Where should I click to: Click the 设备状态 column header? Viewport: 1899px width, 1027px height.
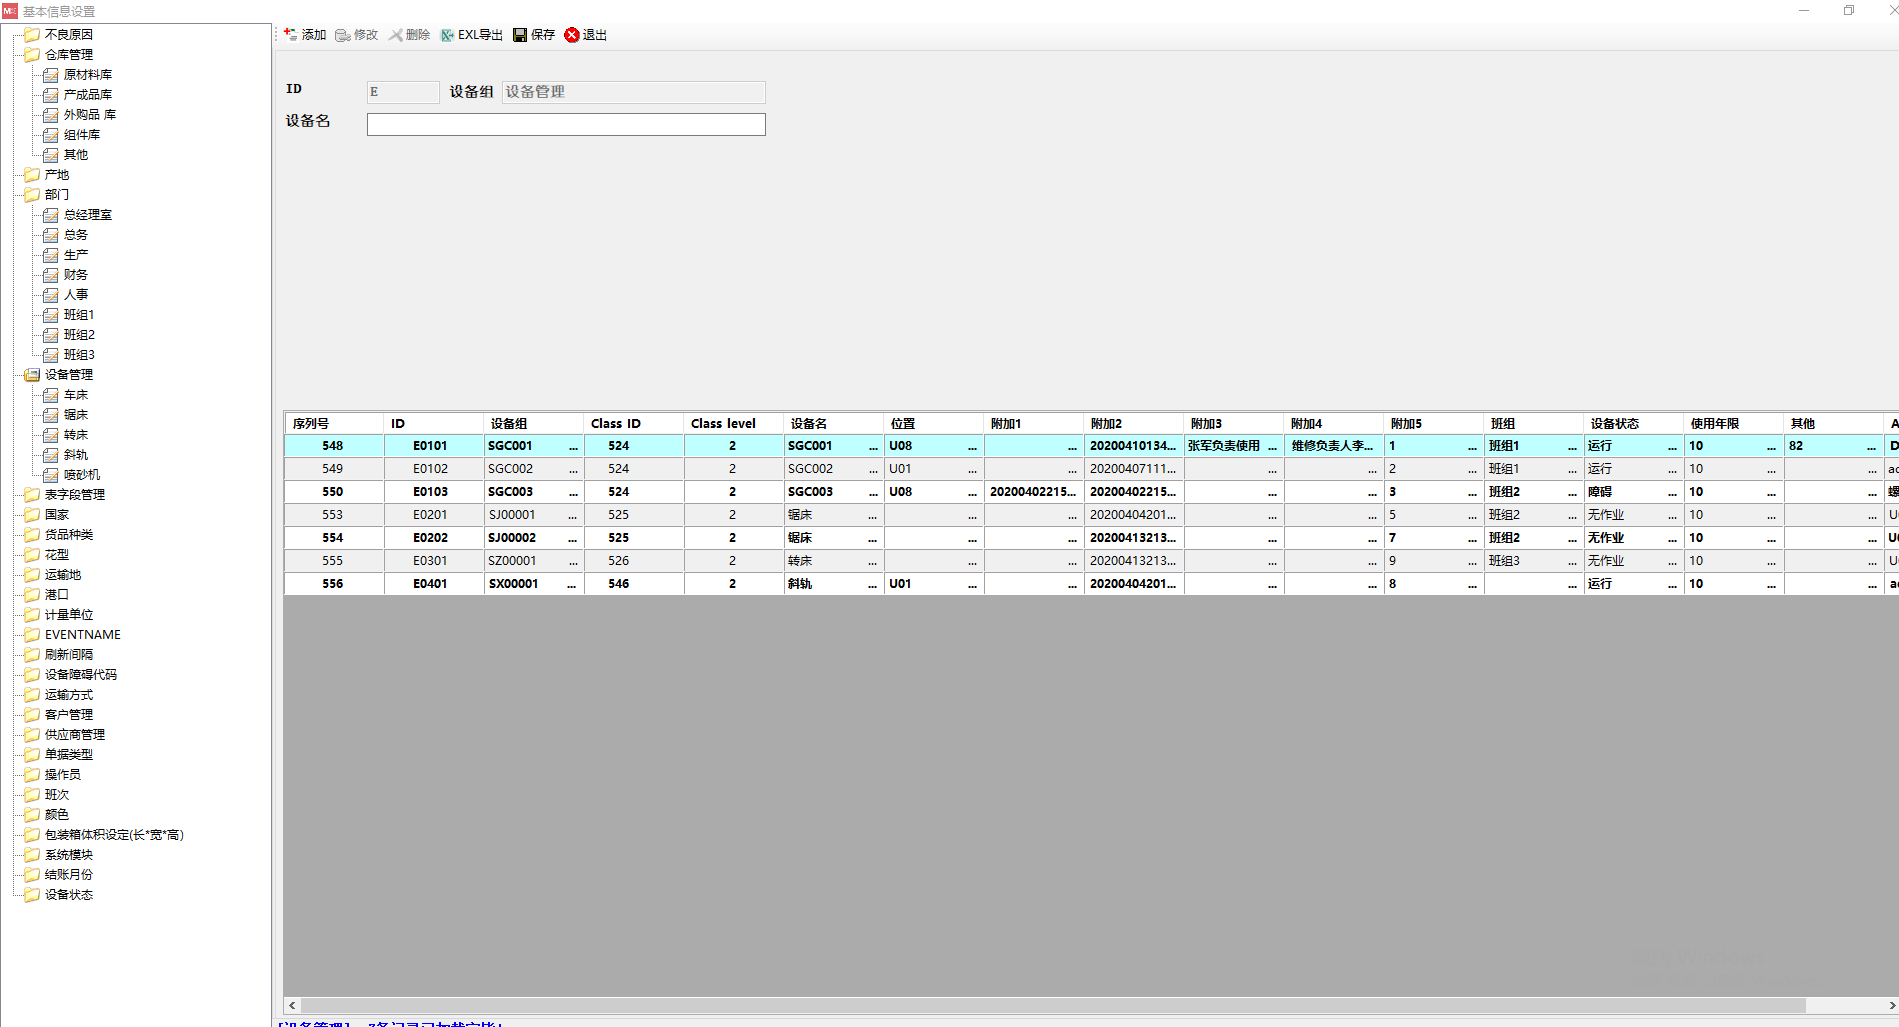(x=1634, y=424)
